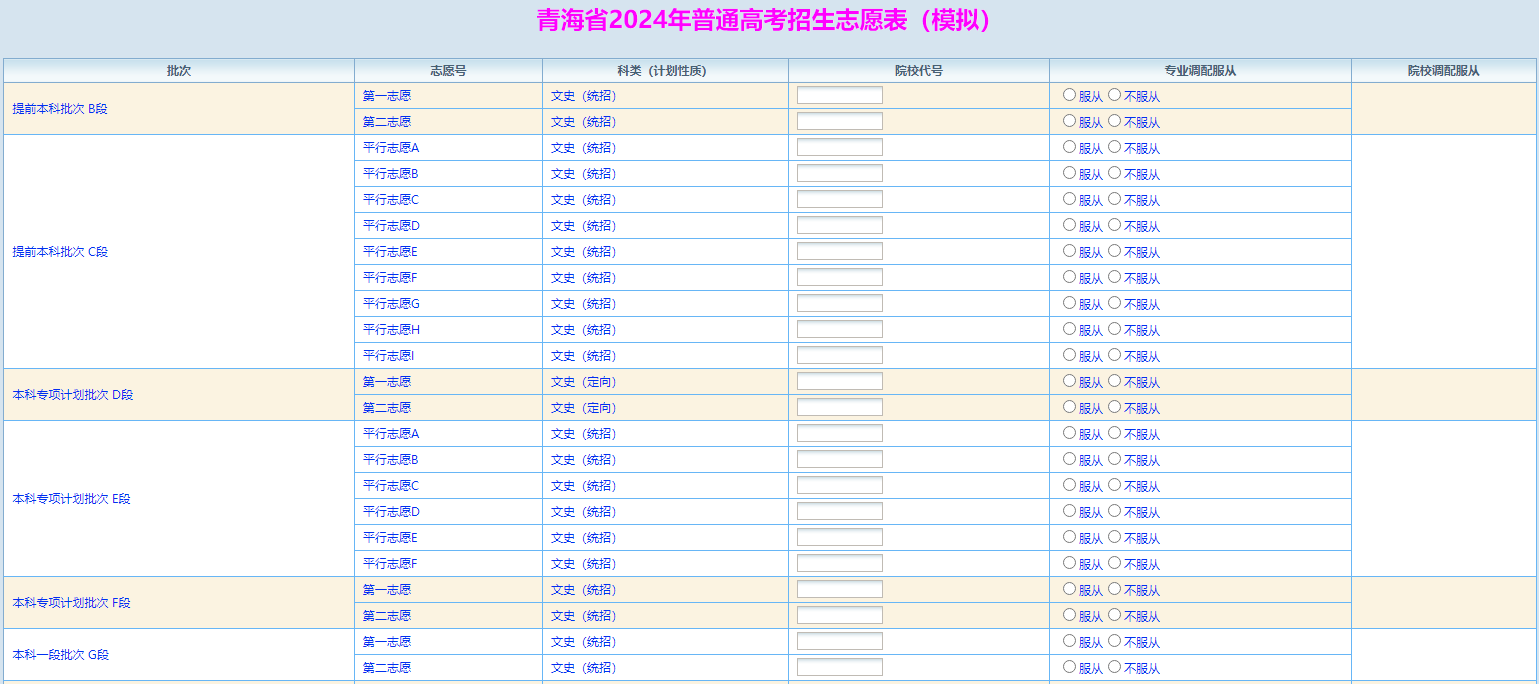Click the 提前本科批次 C段 batch label
This screenshot has width=1539, height=684.
60,252
